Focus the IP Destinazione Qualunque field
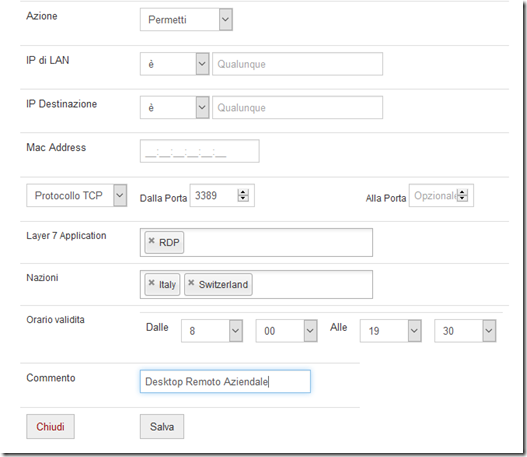Viewport: 527px width, 457px height. click(297, 108)
